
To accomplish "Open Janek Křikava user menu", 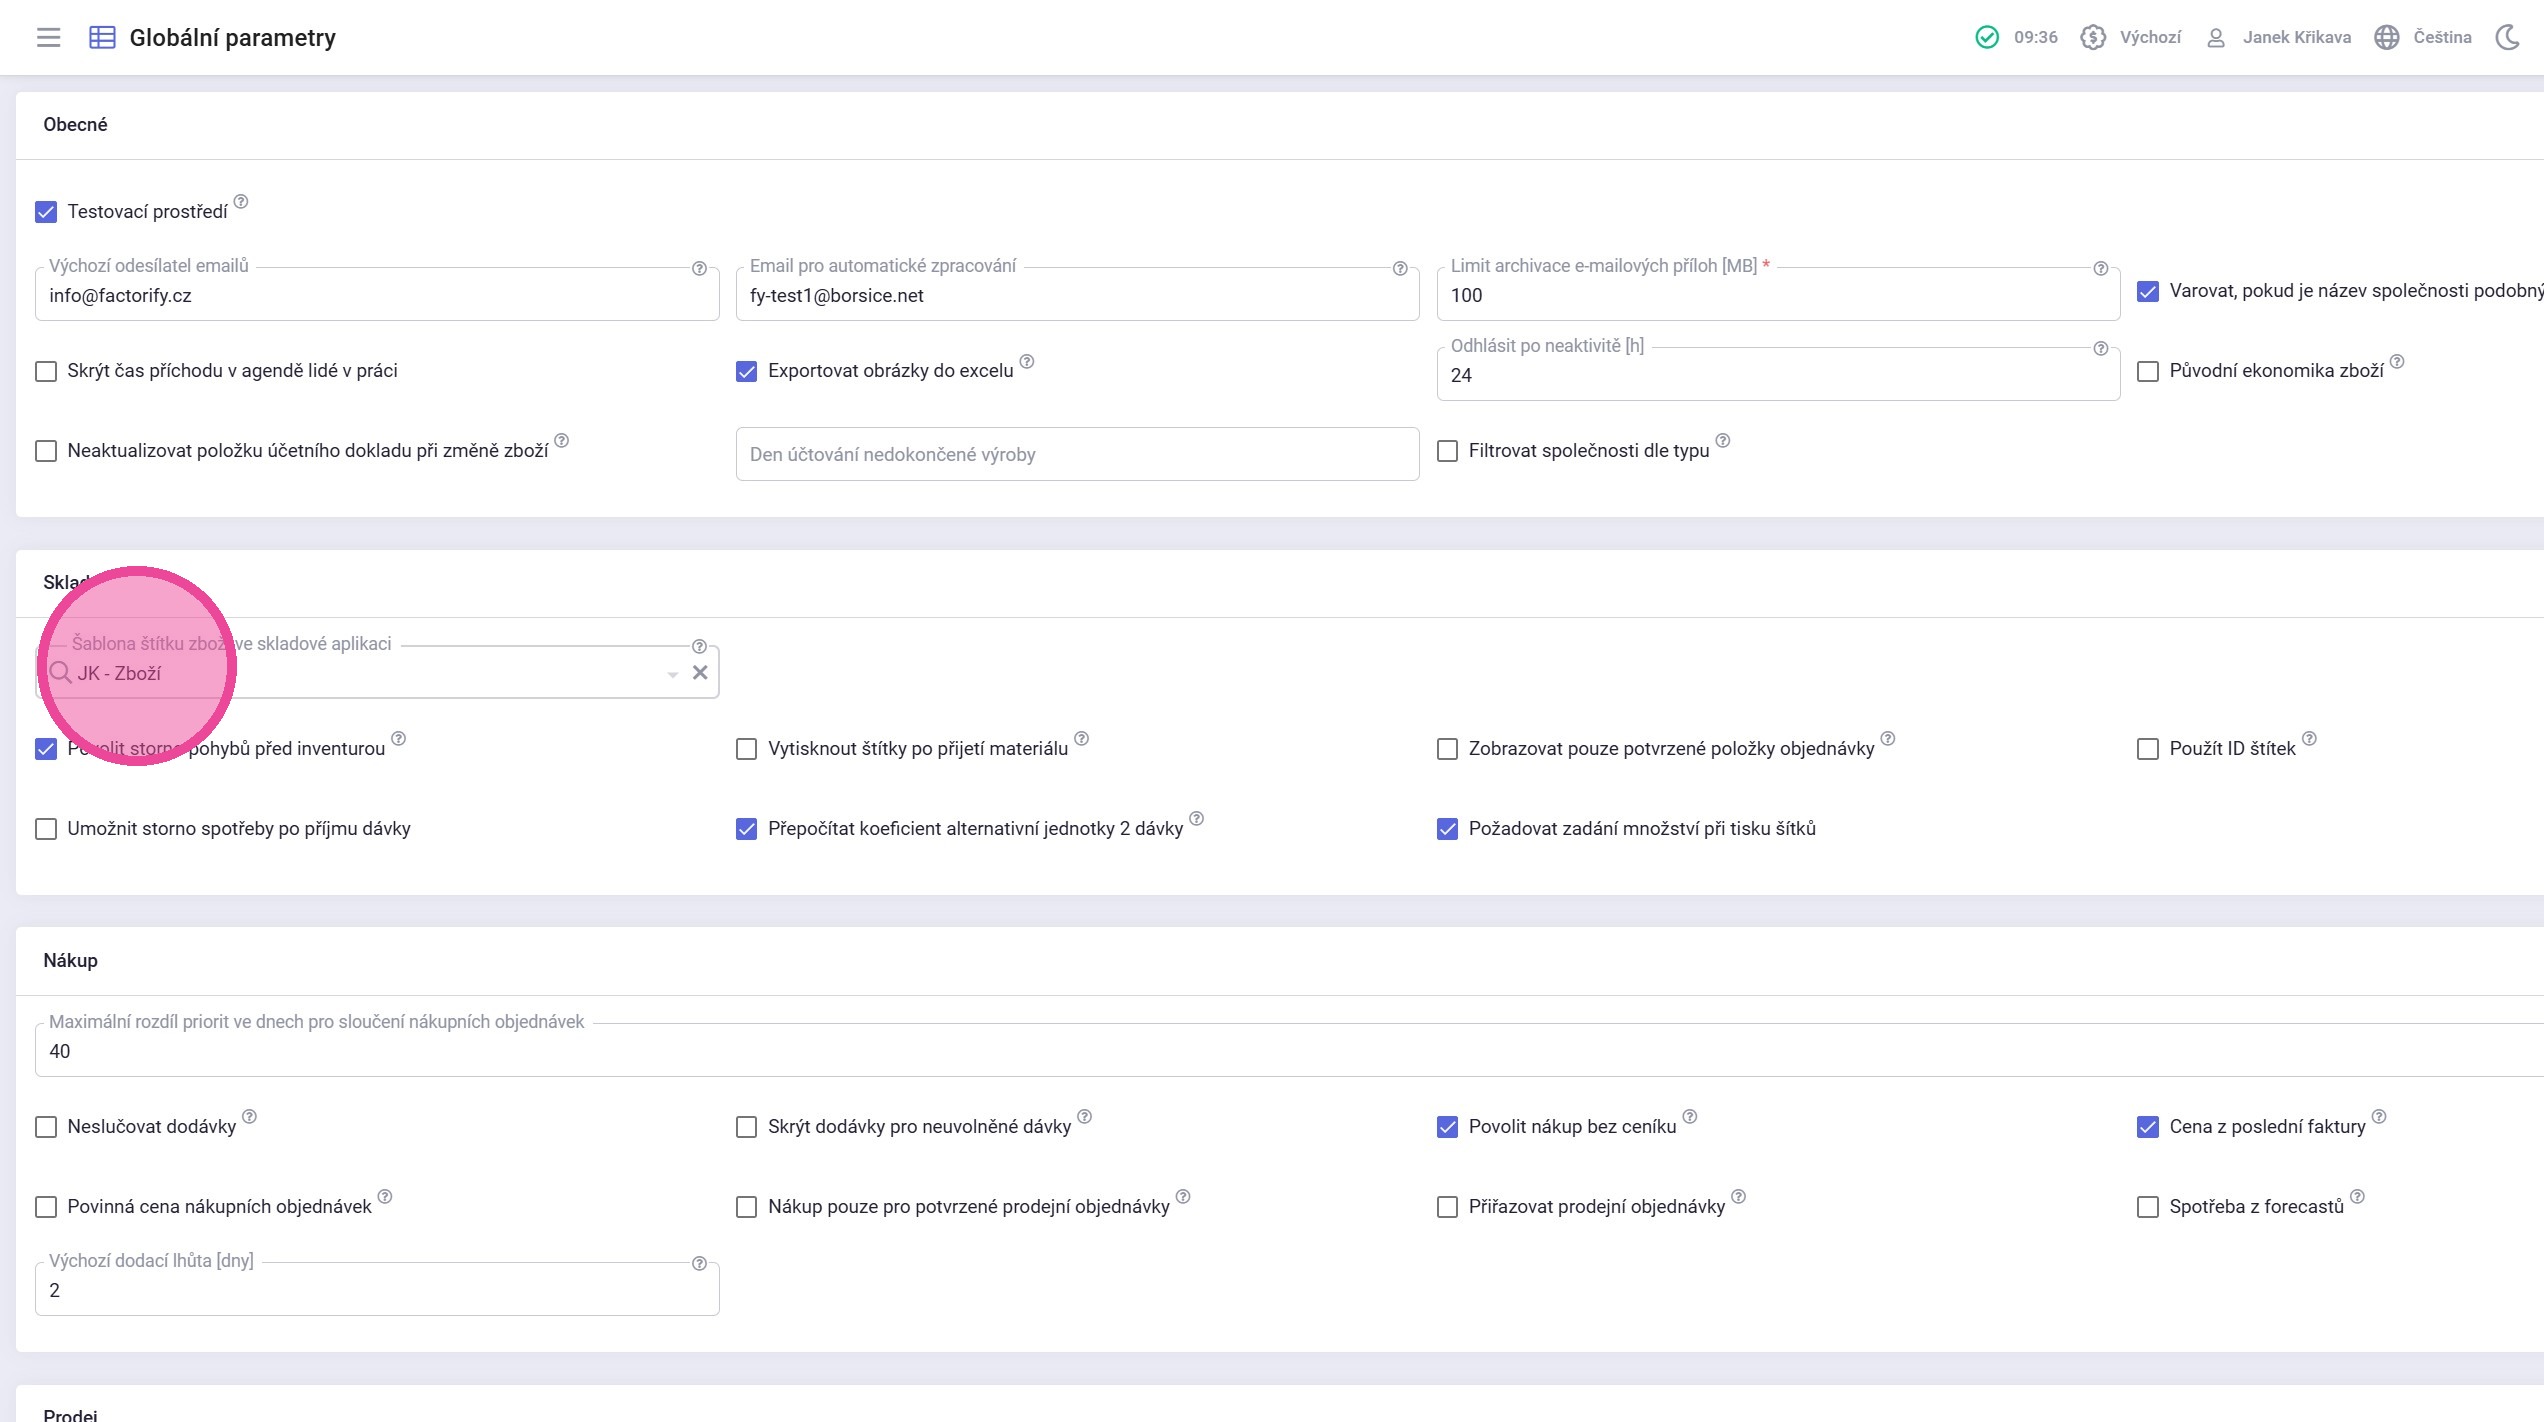I will coord(2296,37).
